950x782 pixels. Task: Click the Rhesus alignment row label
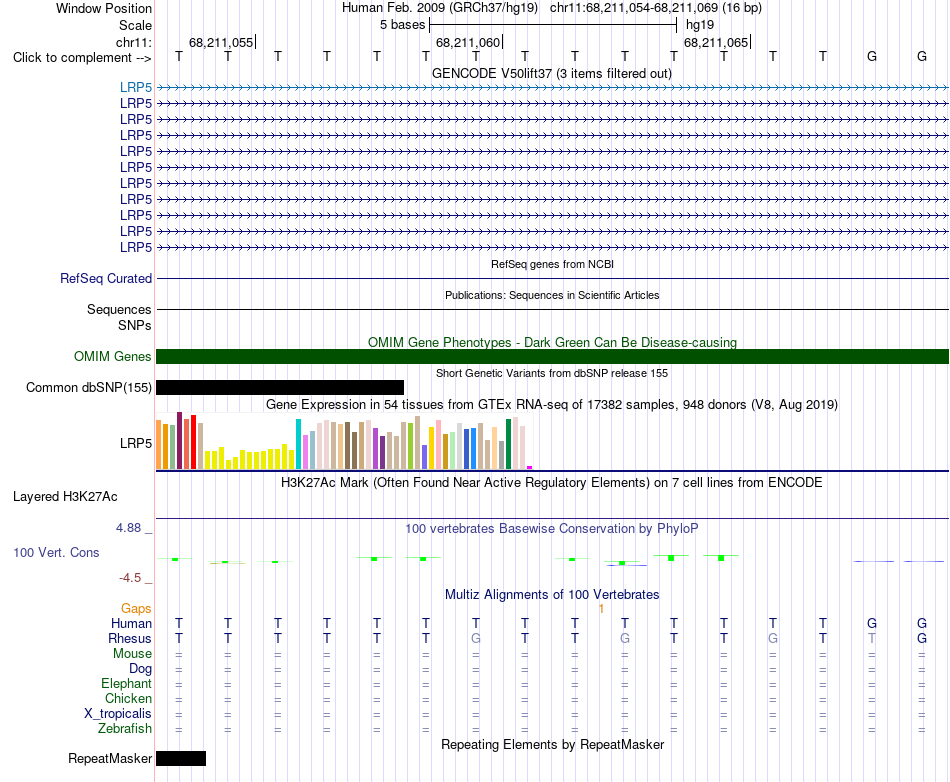click(x=130, y=638)
